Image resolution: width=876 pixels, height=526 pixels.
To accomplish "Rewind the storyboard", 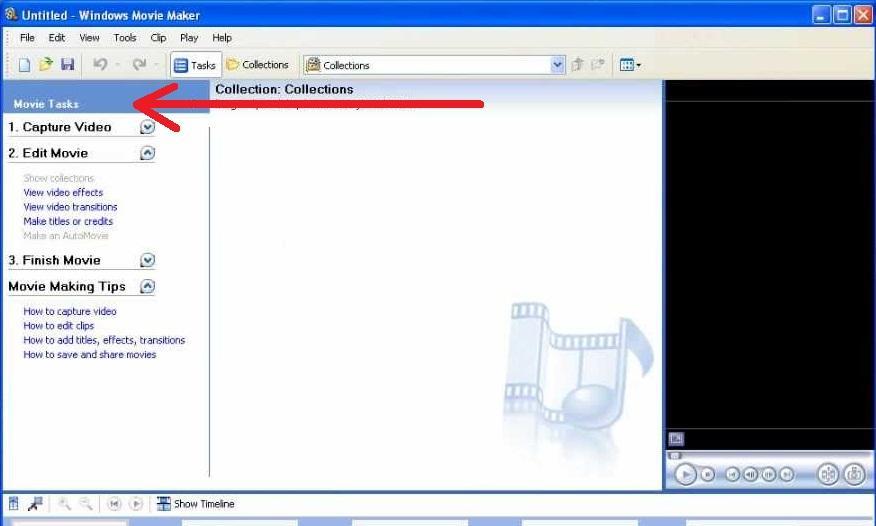I will pos(114,504).
